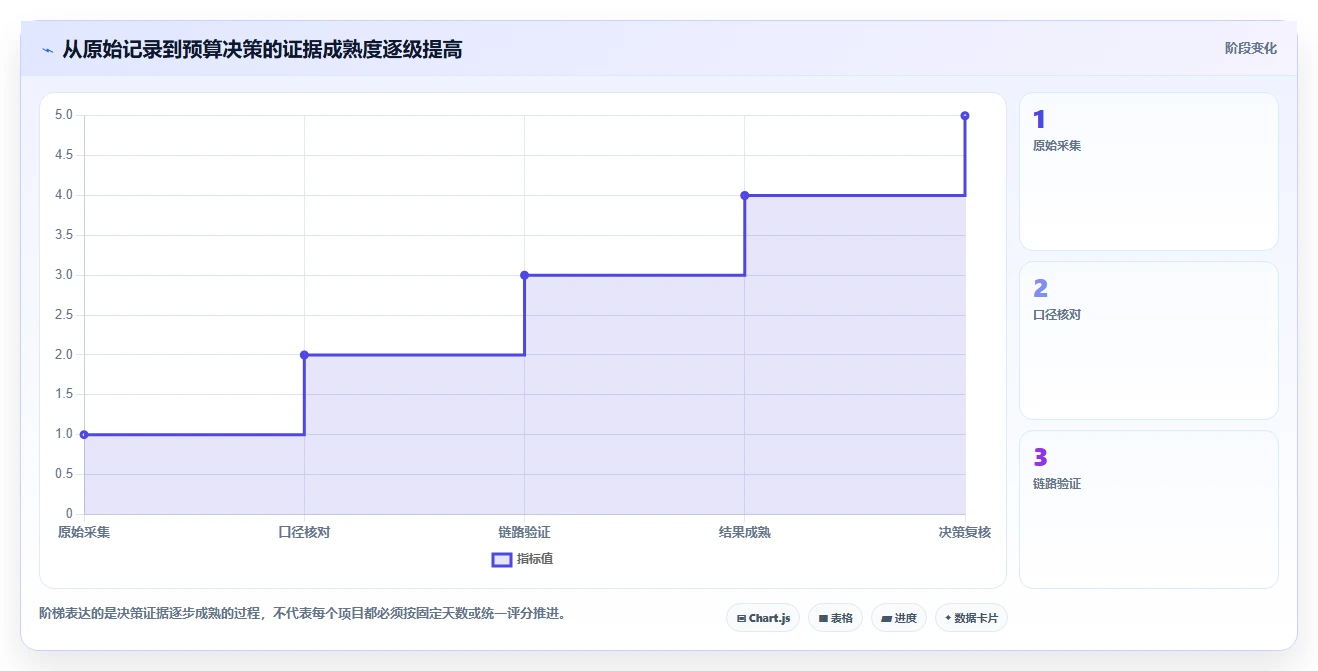This screenshot has width=1318, height=671.
Task: Click the data point at 原始采集 value 1.0
Action: (x=84, y=435)
